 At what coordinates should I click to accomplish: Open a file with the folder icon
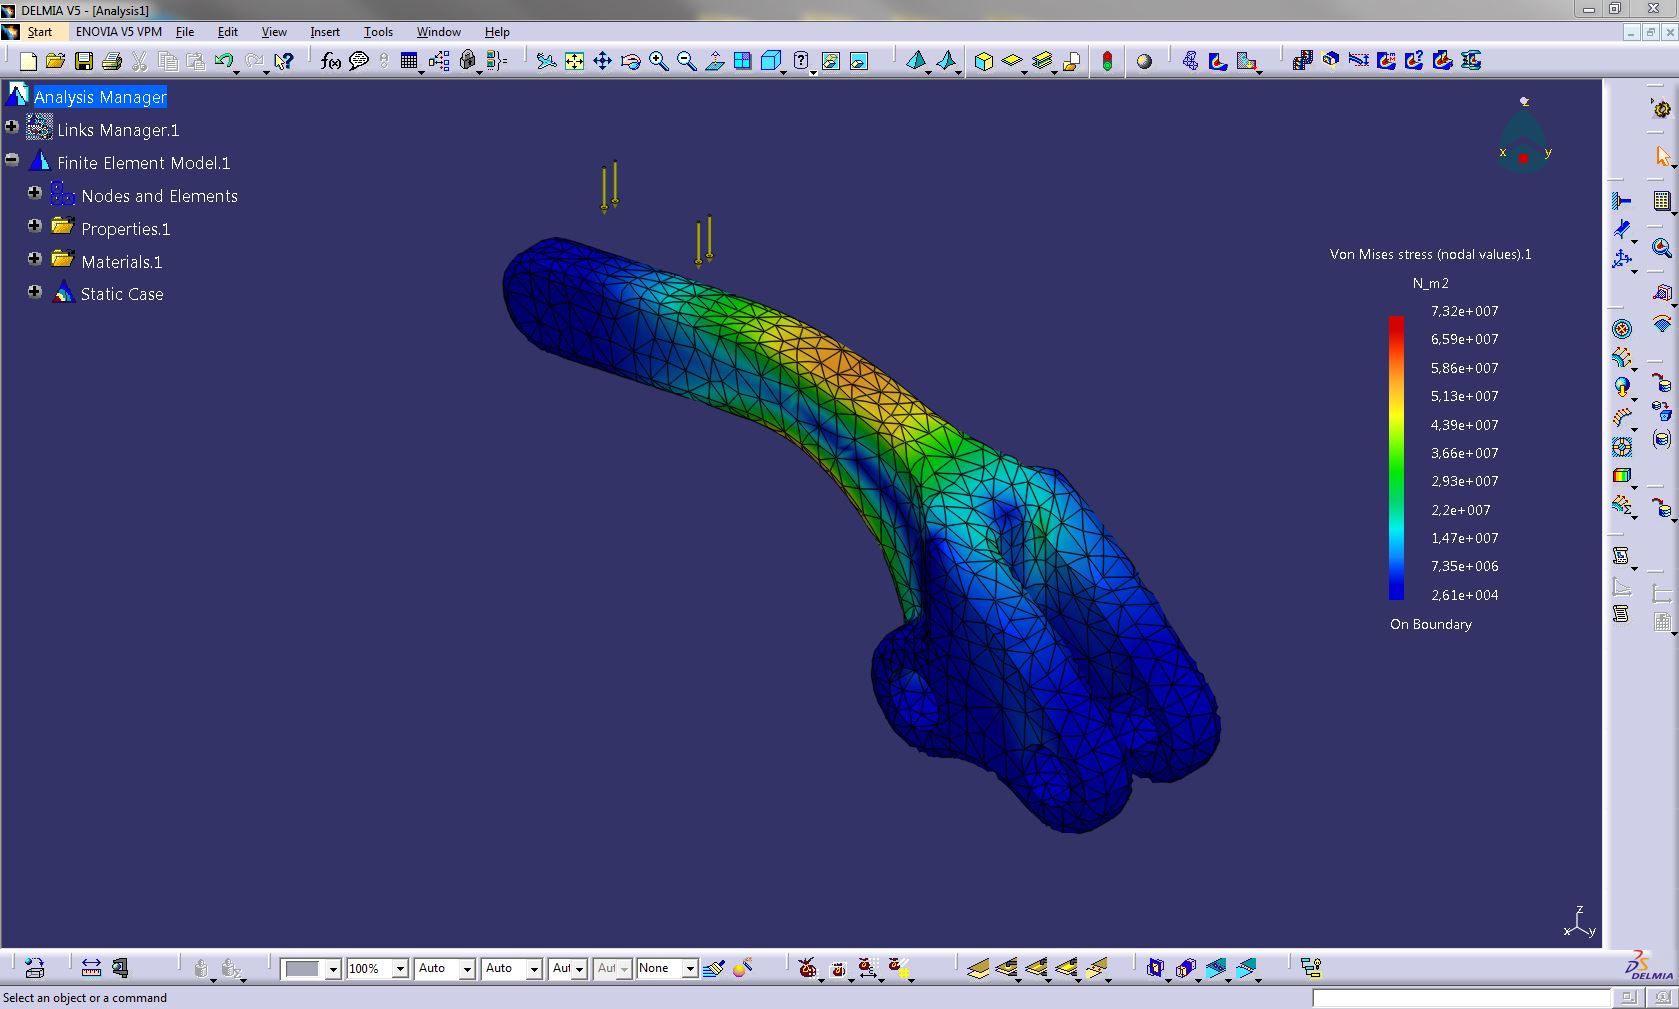coord(56,62)
